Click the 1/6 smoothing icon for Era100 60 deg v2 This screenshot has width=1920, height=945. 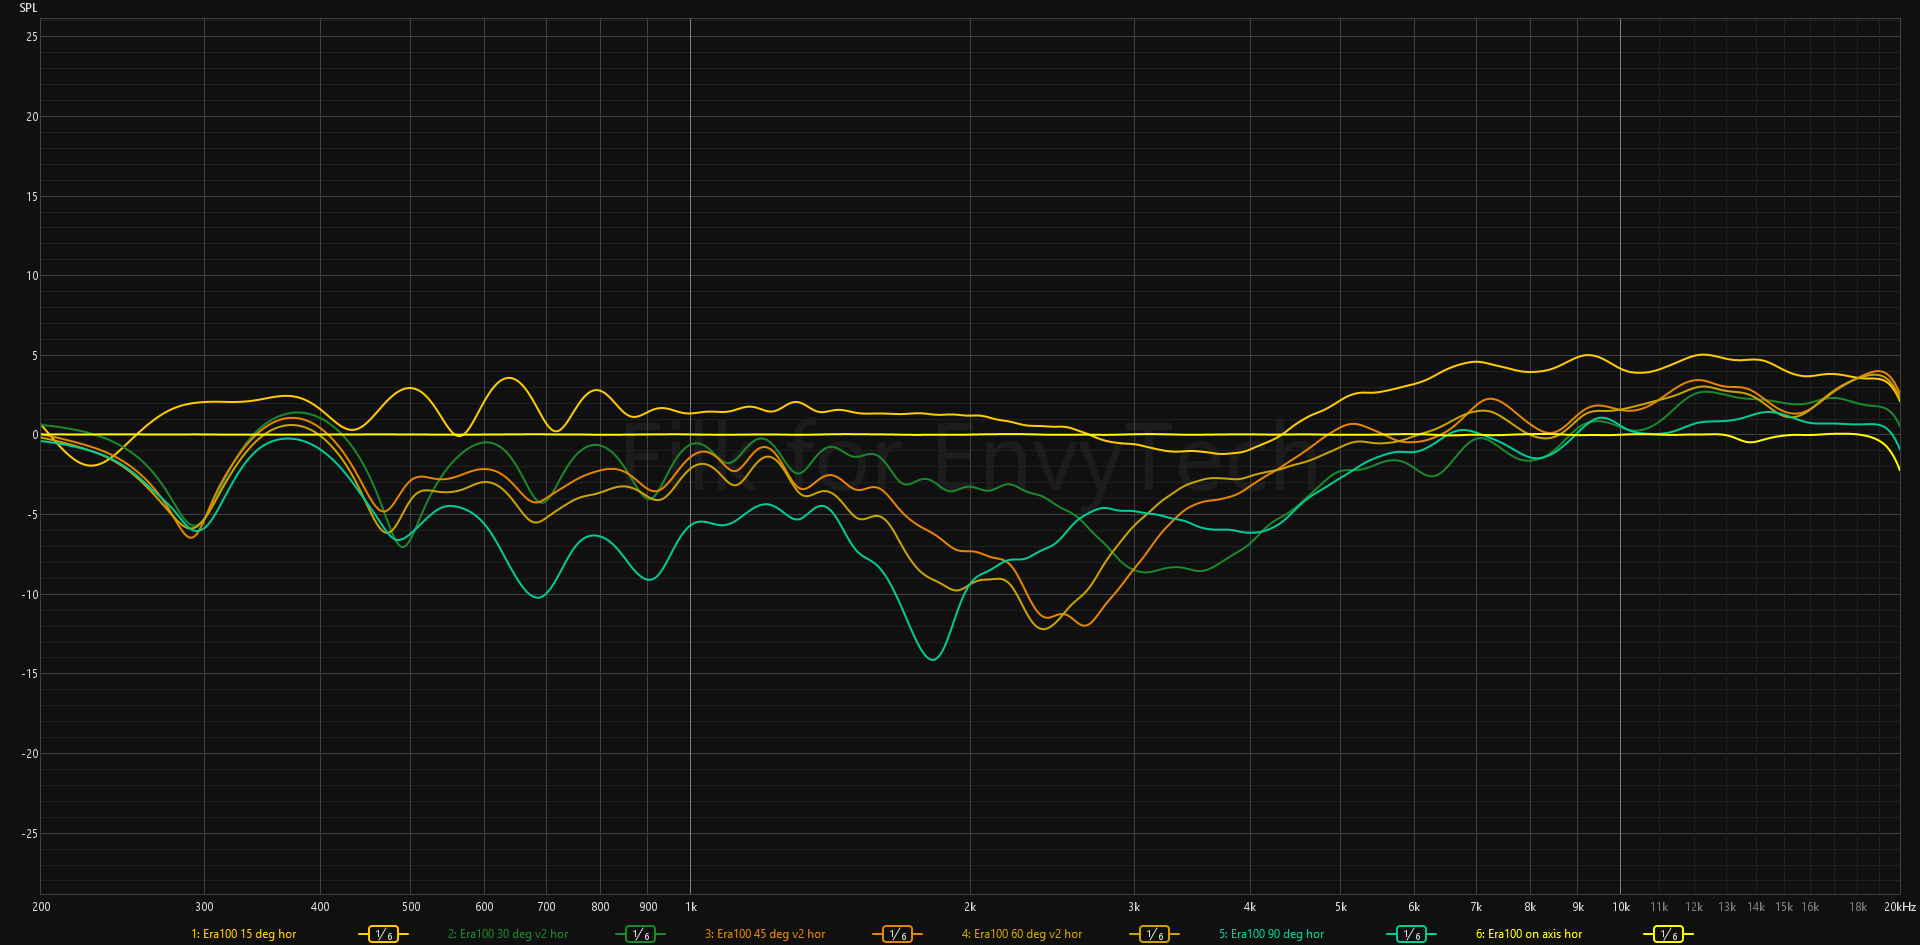tap(1154, 934)
